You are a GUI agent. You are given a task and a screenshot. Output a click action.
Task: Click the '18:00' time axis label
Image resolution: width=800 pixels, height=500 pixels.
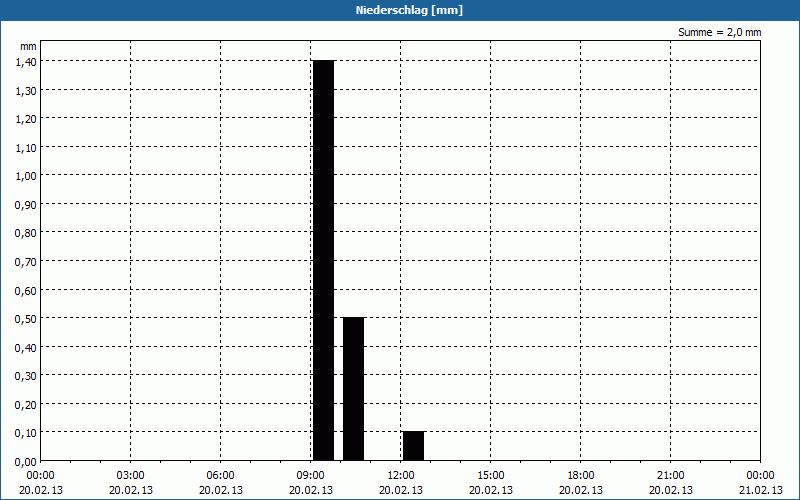[581, 476]
